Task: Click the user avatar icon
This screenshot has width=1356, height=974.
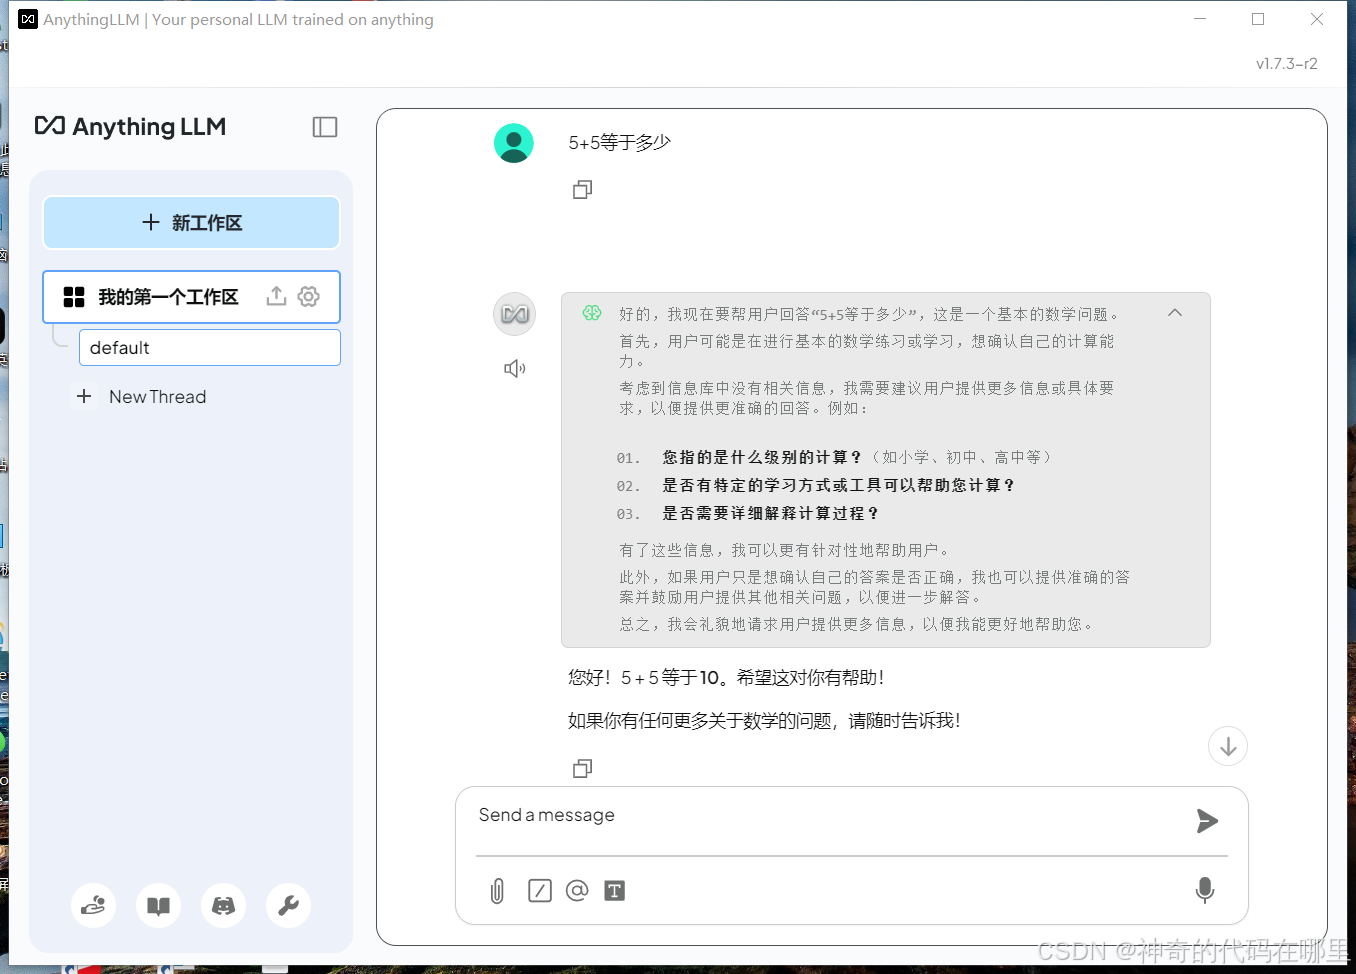Action: [x=514, y=143]
